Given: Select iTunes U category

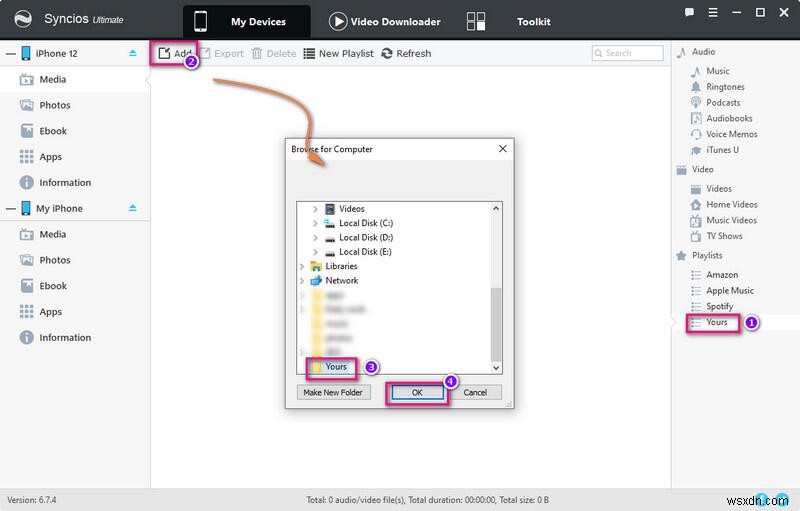Looking at the screenshot, I should [721, 150].
